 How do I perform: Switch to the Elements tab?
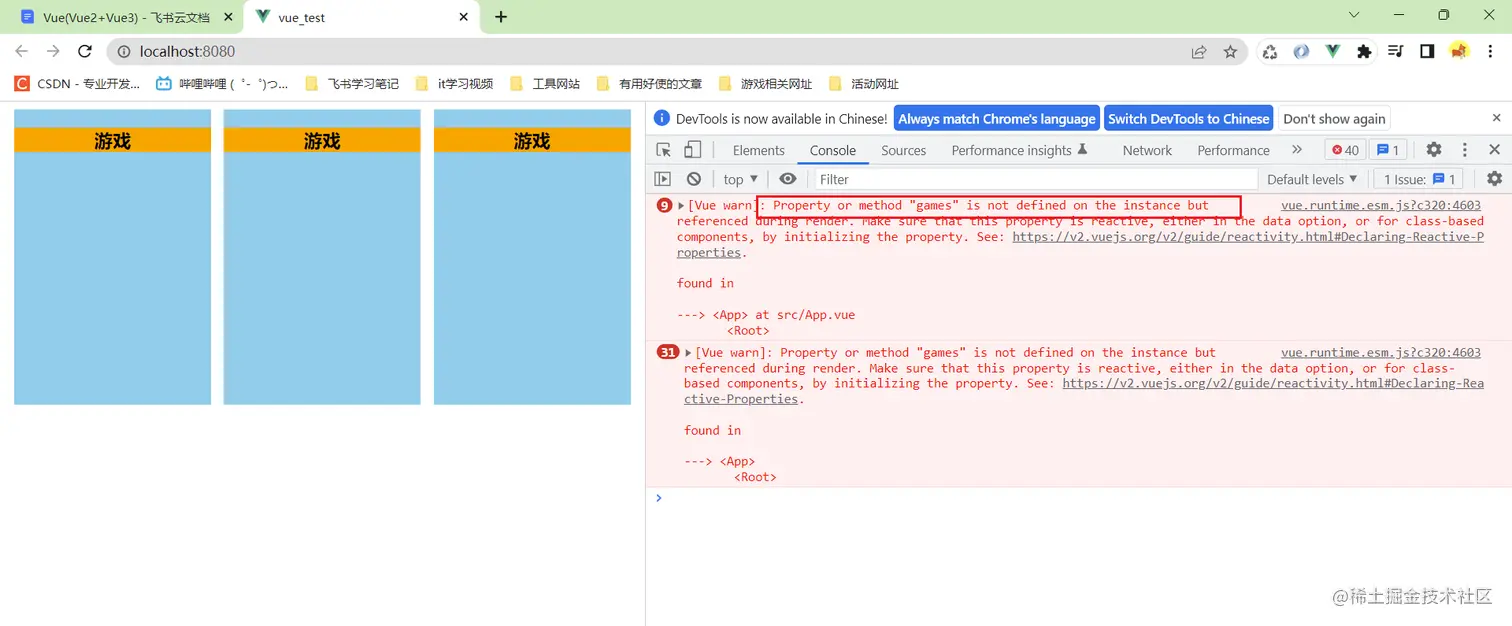(x=759, y=150)
